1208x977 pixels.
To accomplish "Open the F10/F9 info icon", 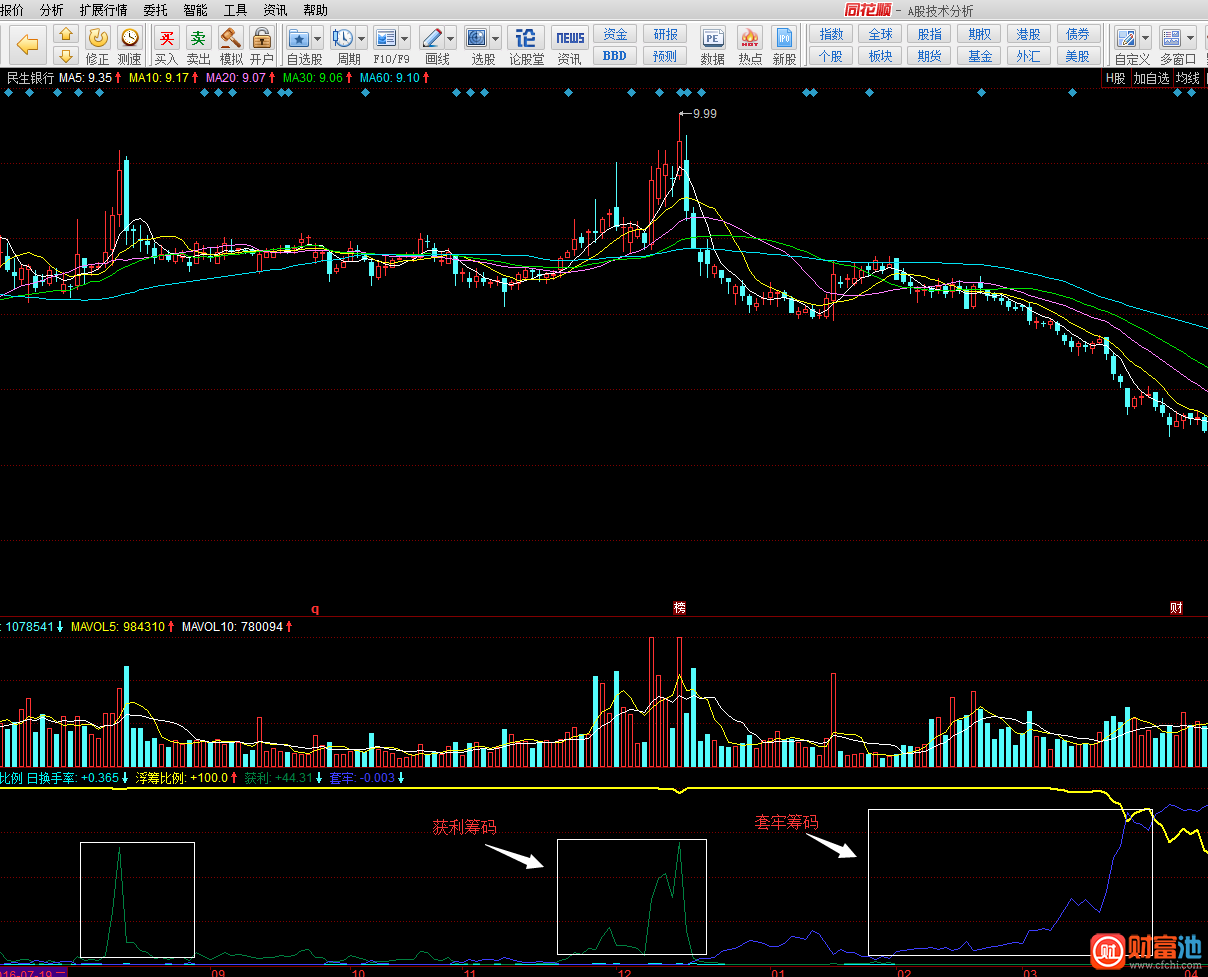I will click(x=385, y=39).
